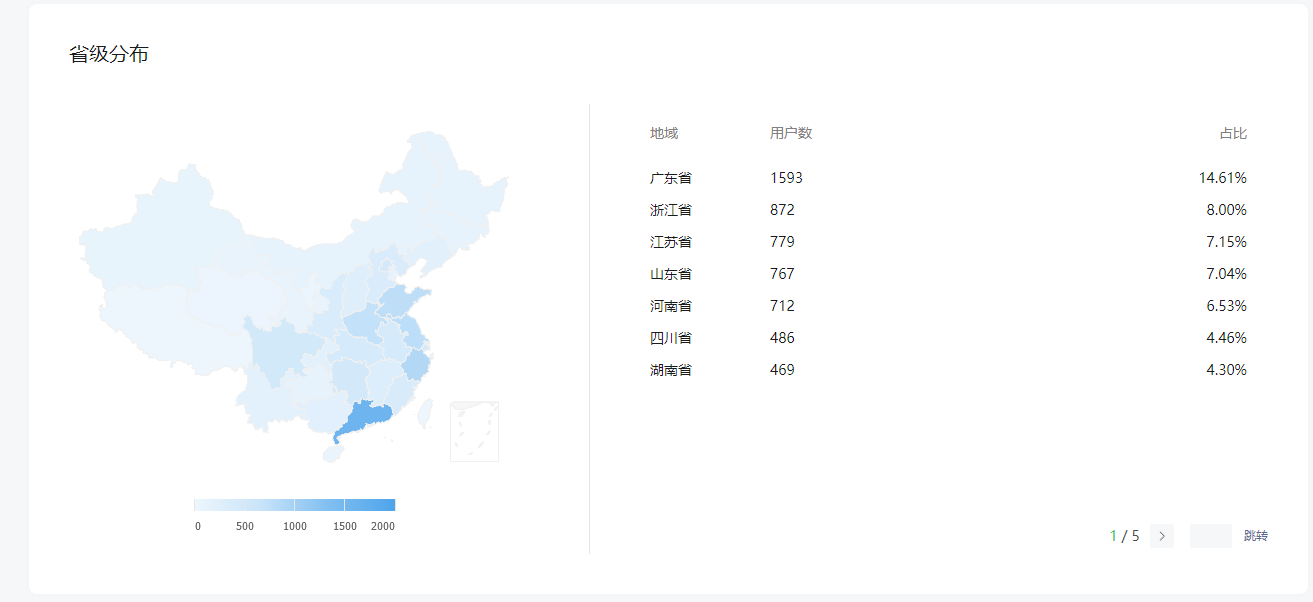Image resolution: width=1313 pixels, height=602 pixels.
Task: Click the South China Sea inset box
Action: [x=474, y=432]
